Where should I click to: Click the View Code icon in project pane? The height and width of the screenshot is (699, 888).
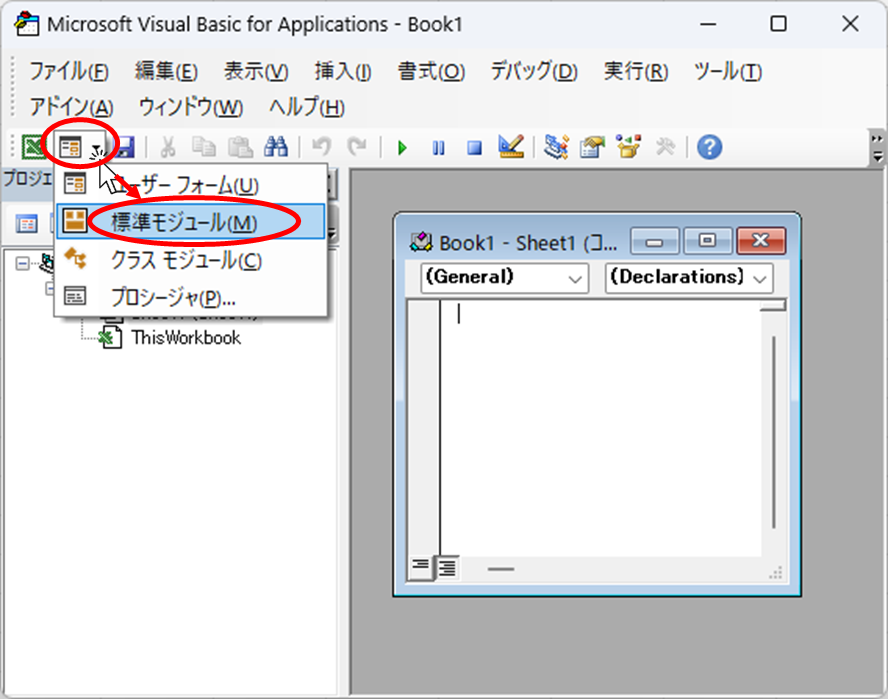[26, 224]
